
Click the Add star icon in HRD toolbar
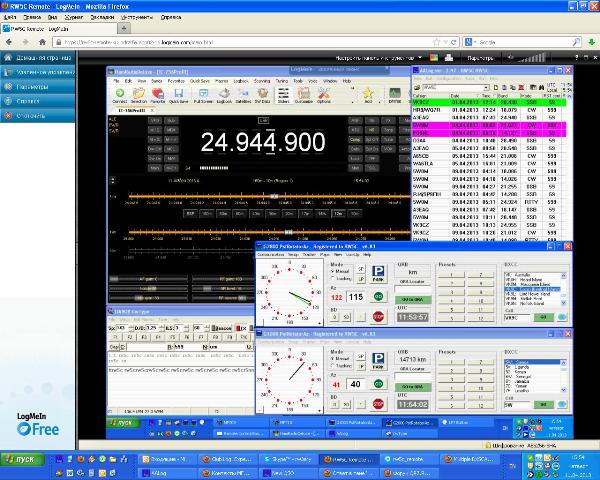pos(368,95)
